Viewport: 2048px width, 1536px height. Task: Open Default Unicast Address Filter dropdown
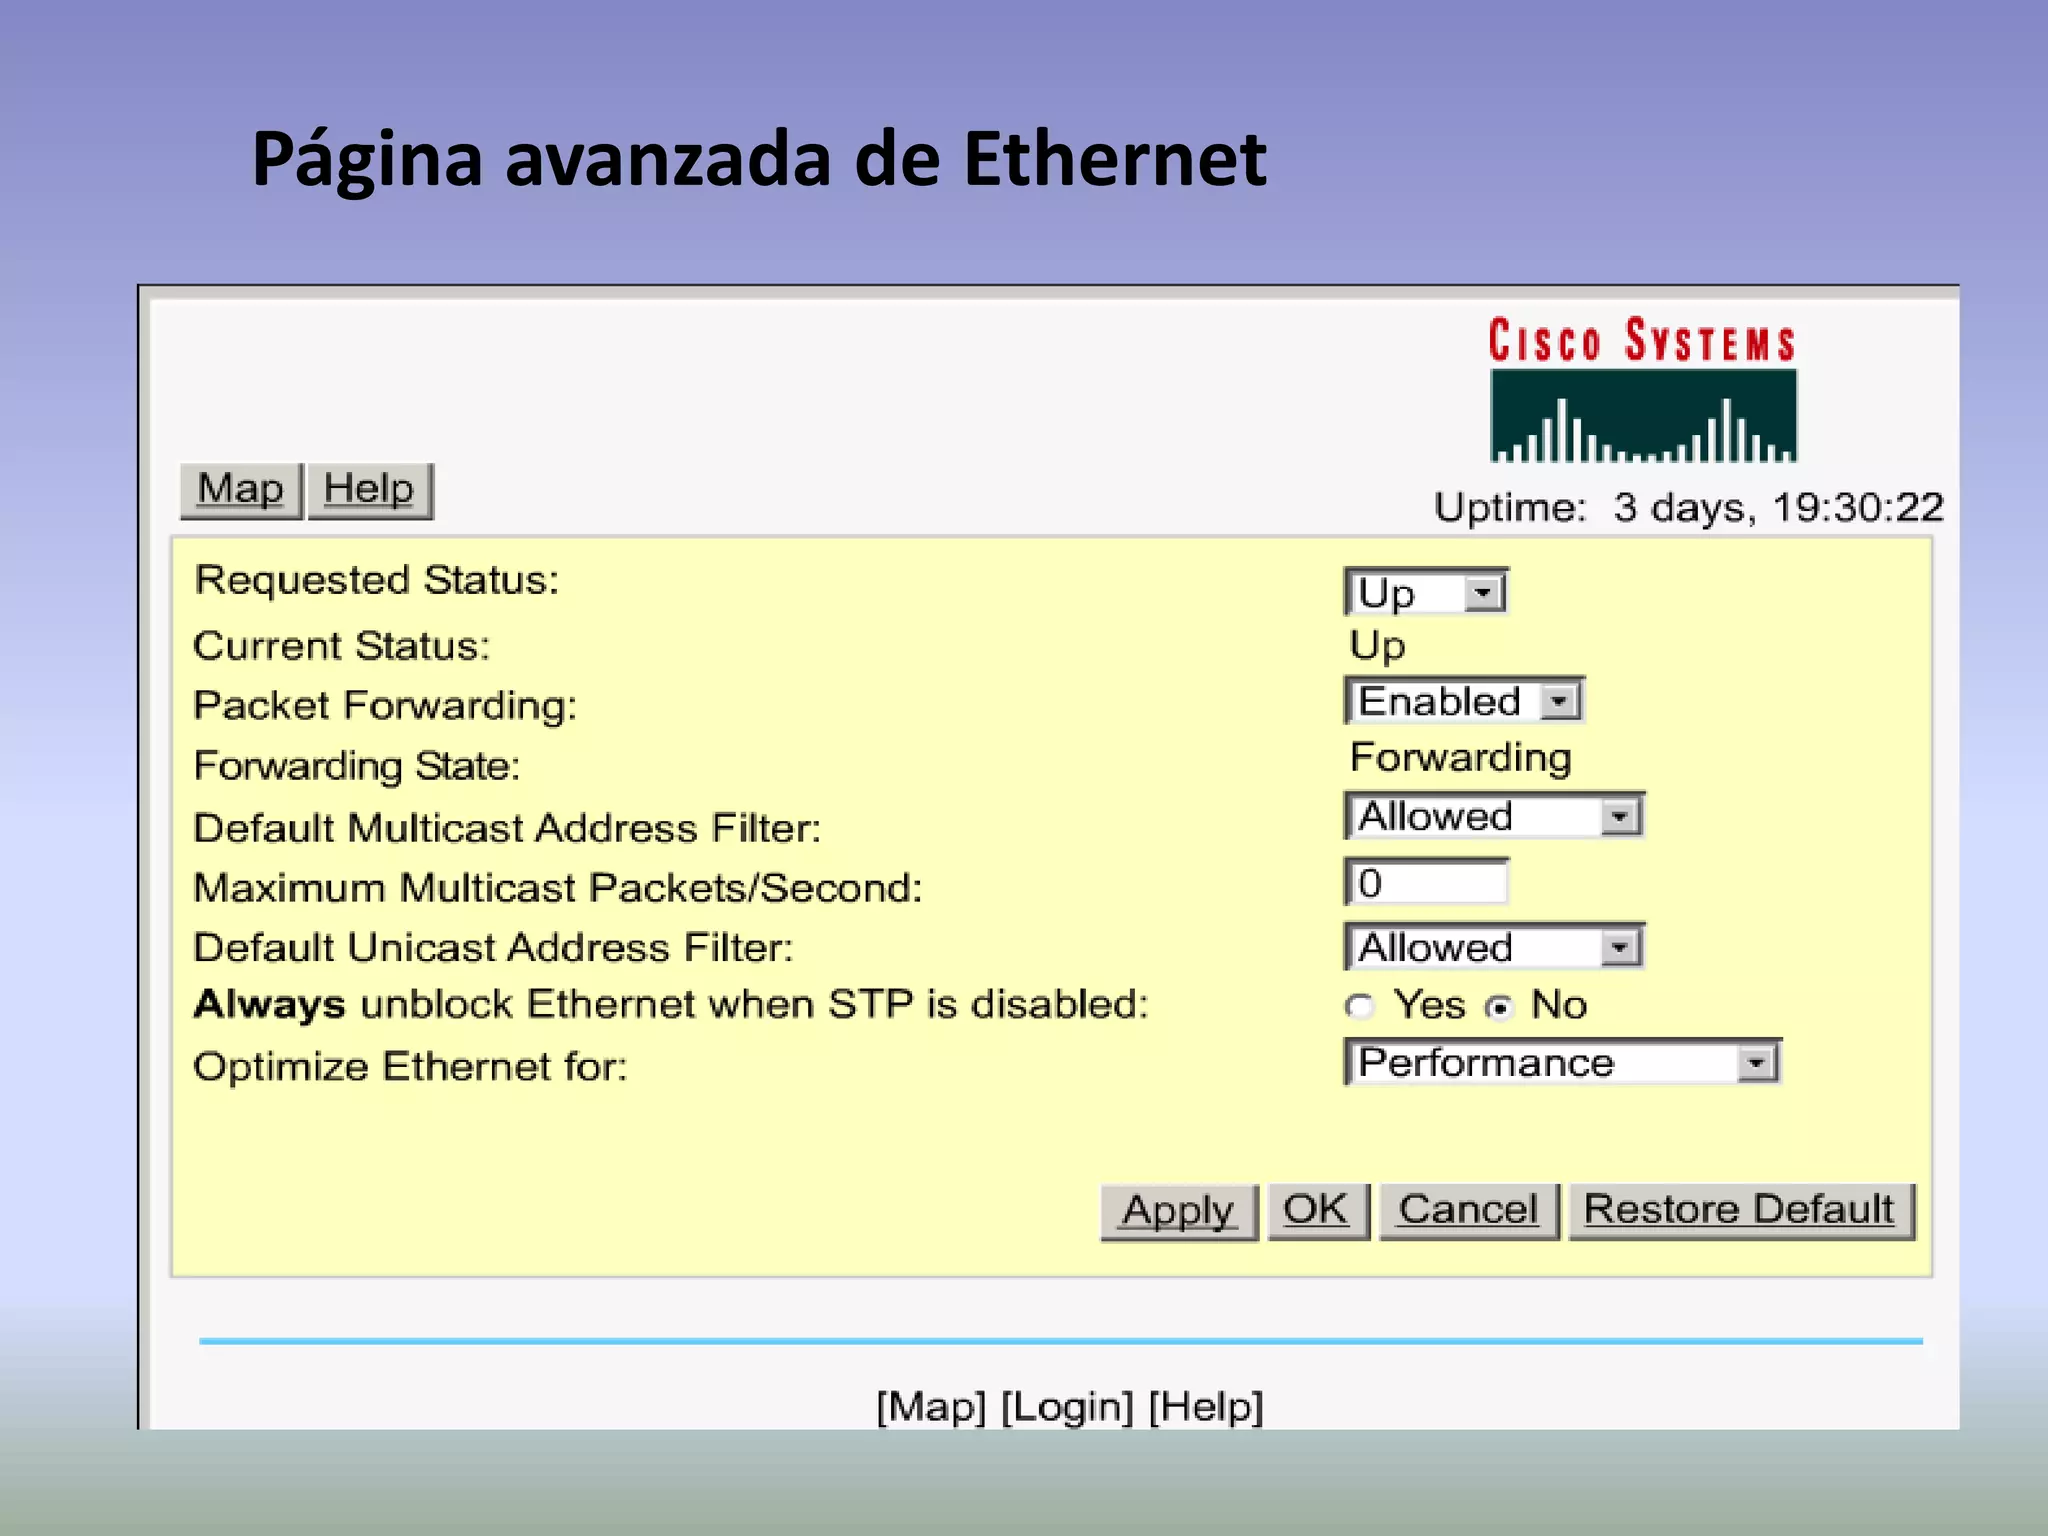pos(1494,947)
